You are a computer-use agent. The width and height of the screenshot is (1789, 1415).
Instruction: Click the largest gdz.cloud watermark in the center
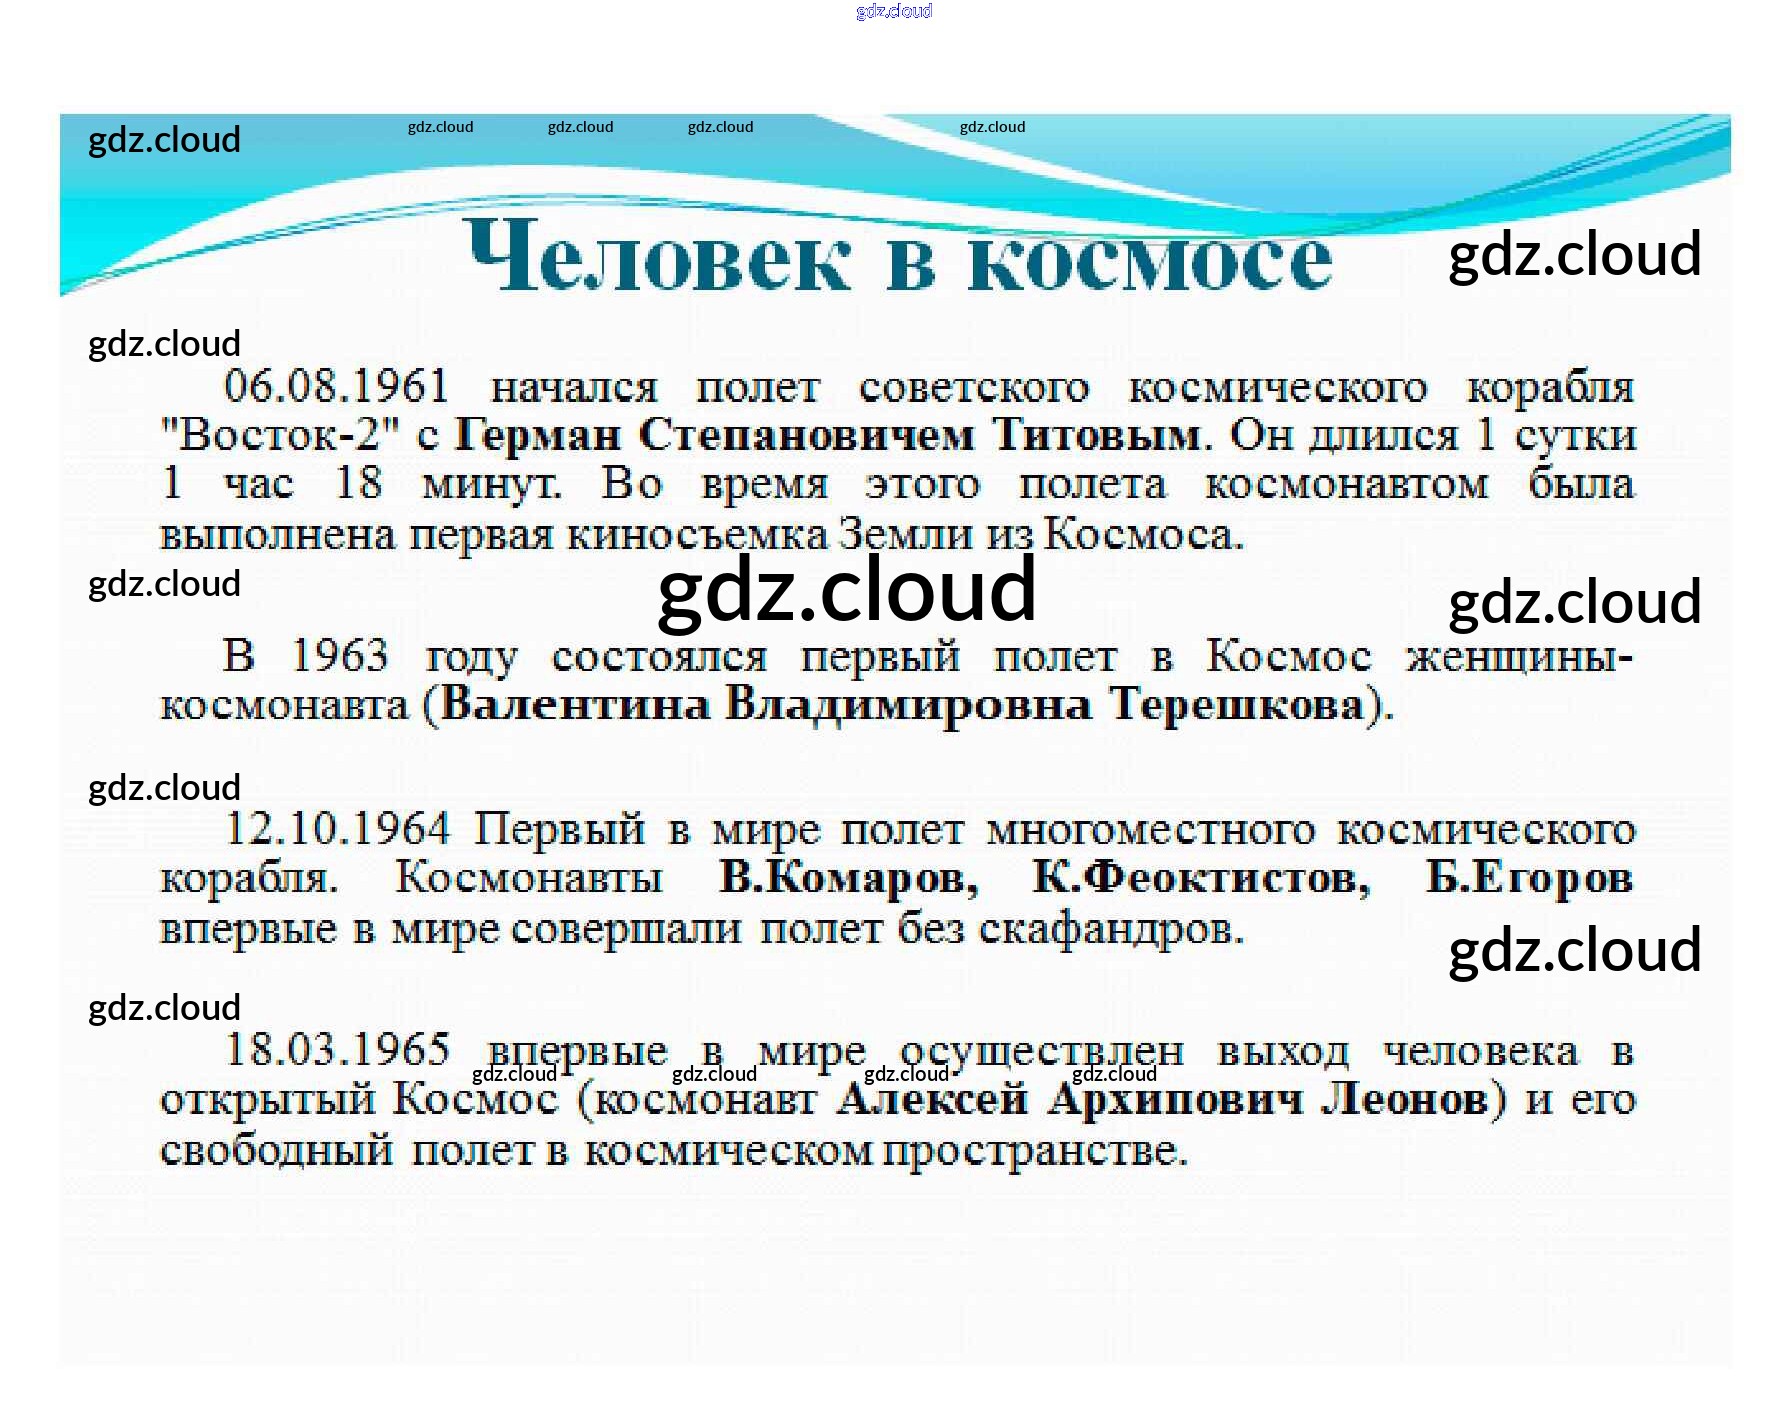(x=846, y=590)
